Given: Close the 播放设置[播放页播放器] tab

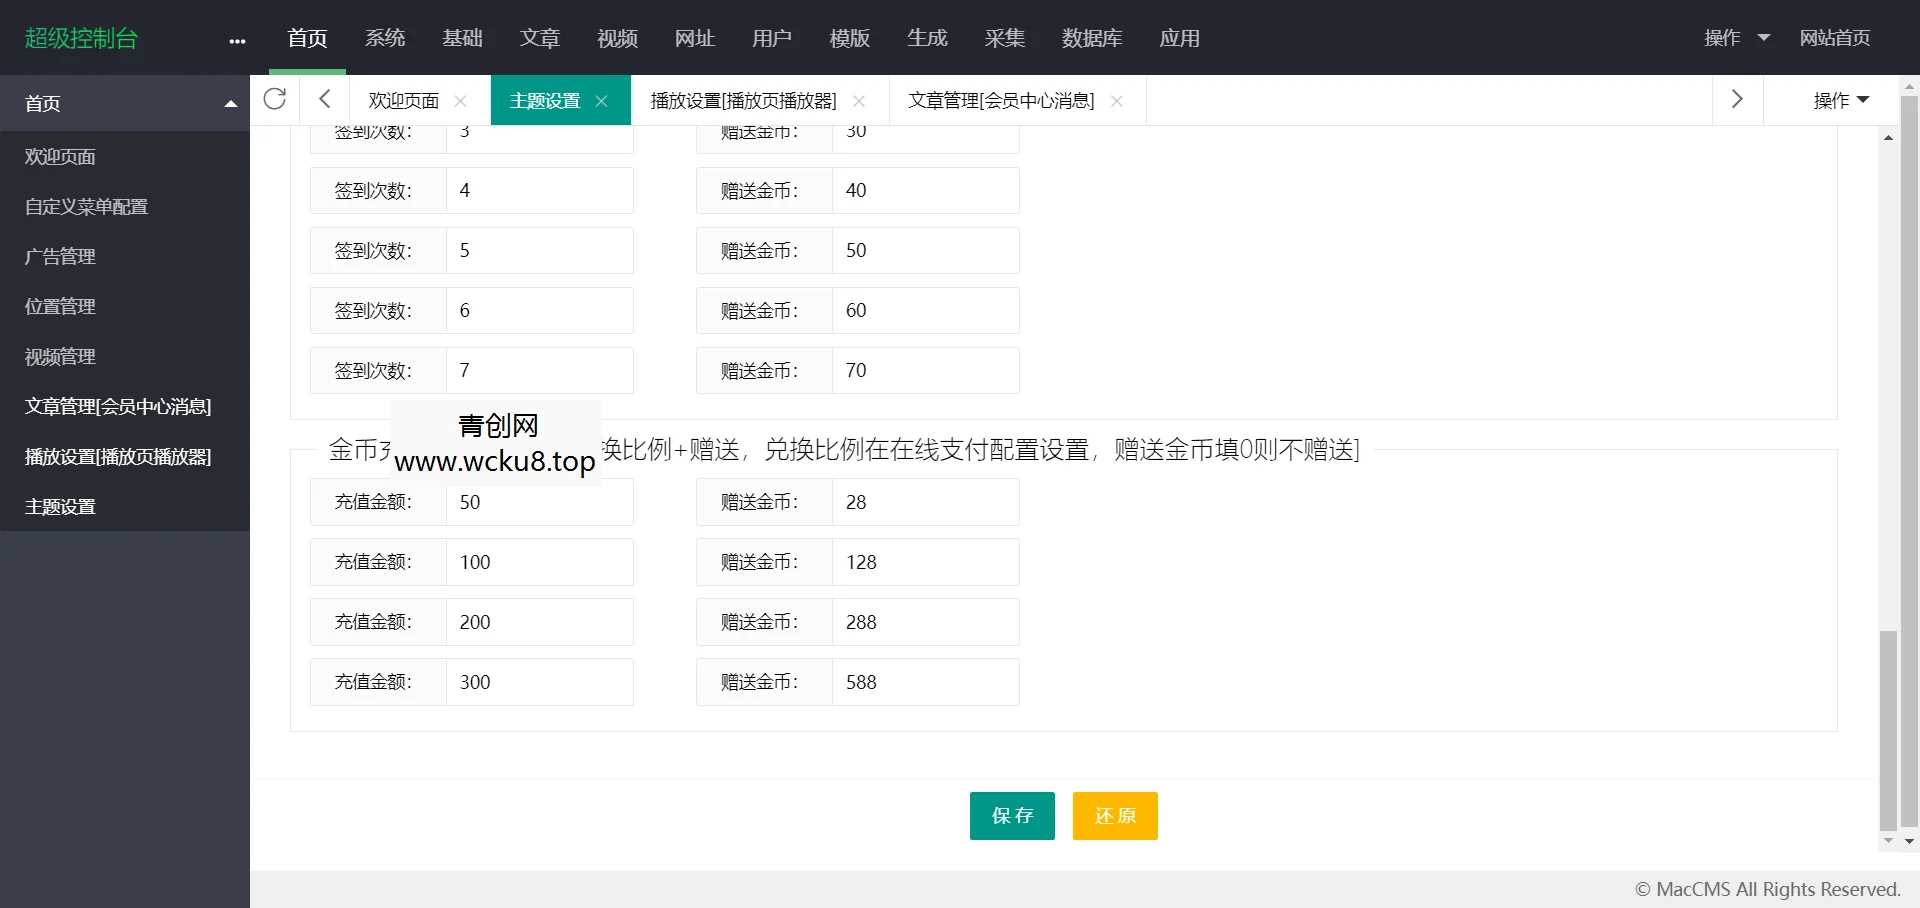Looking at the screenshot, I should [x=858, y=101].
